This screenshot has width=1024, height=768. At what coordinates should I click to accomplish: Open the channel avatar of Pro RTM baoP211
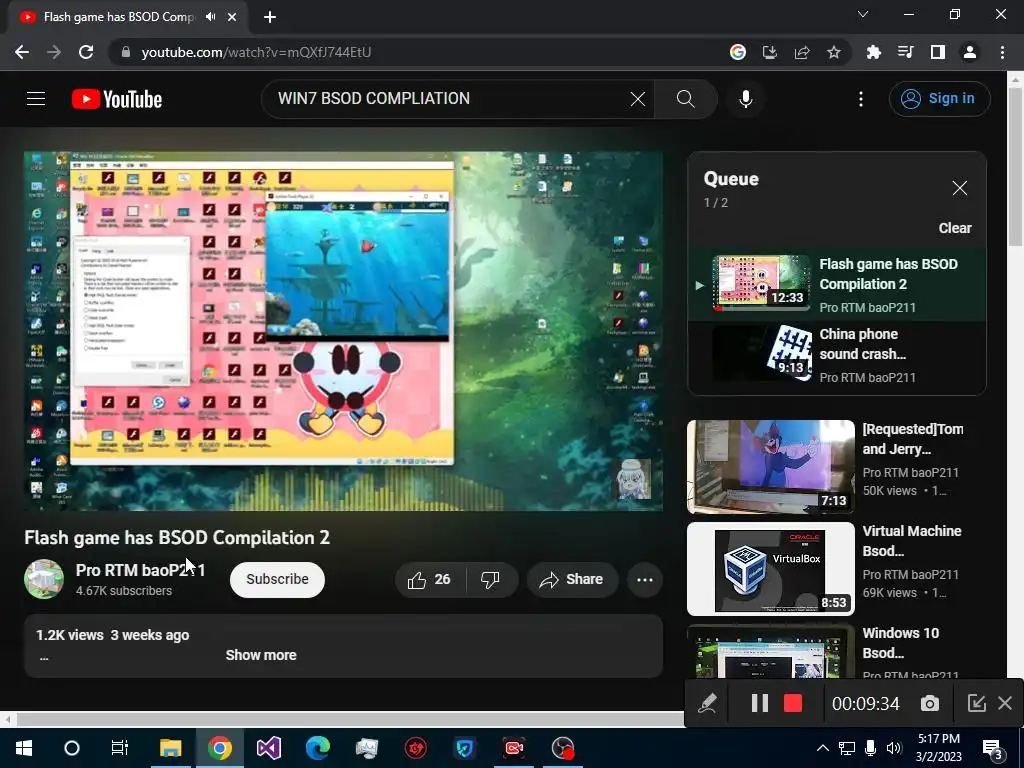pos(44,579)
